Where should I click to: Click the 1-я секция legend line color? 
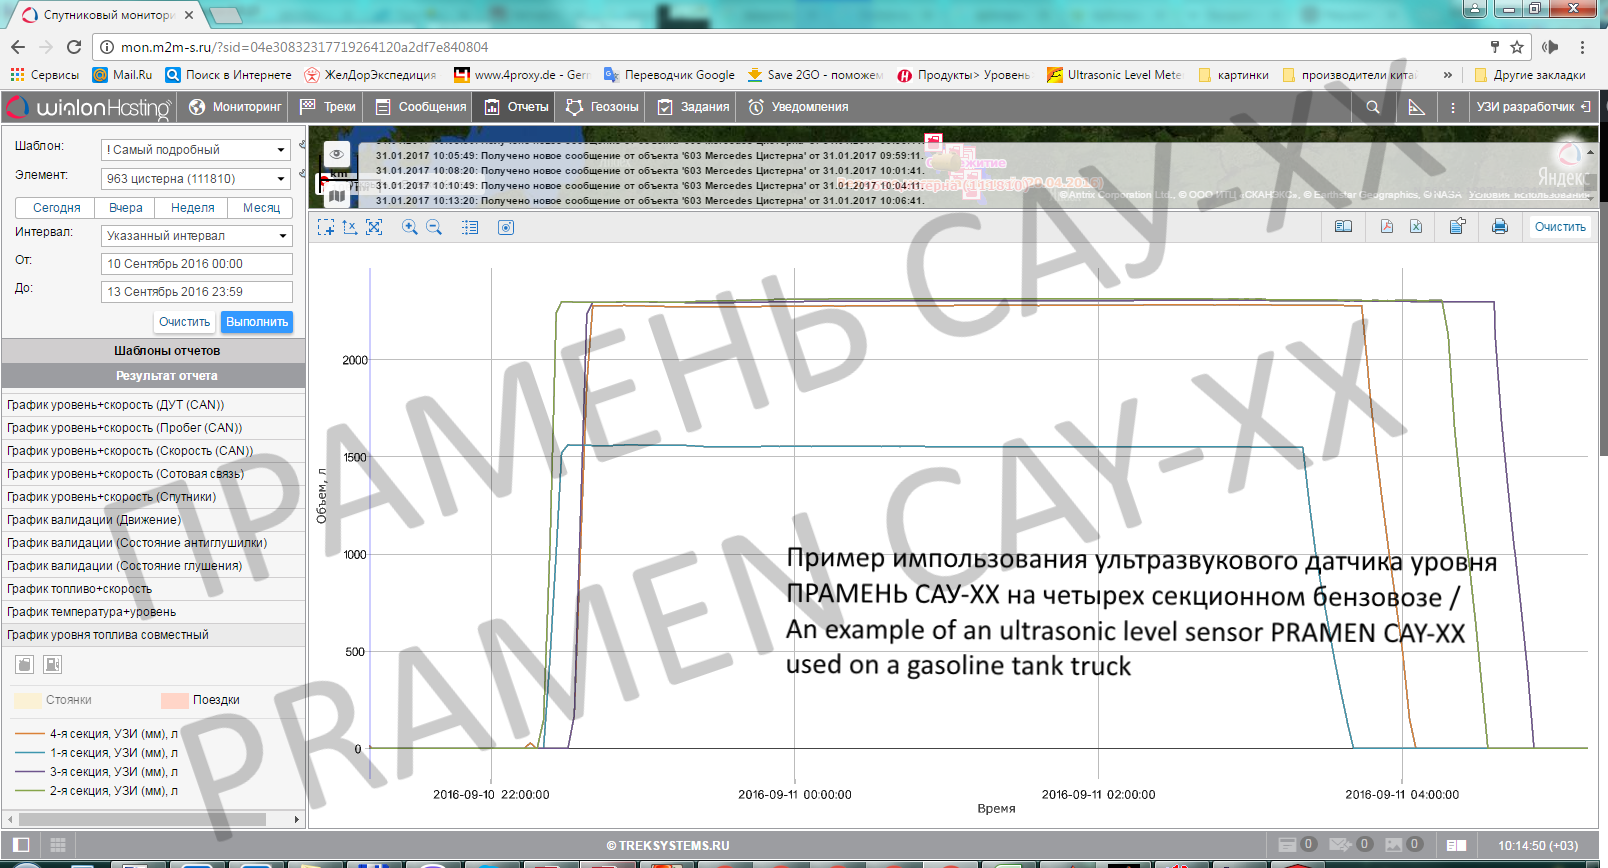30,753
